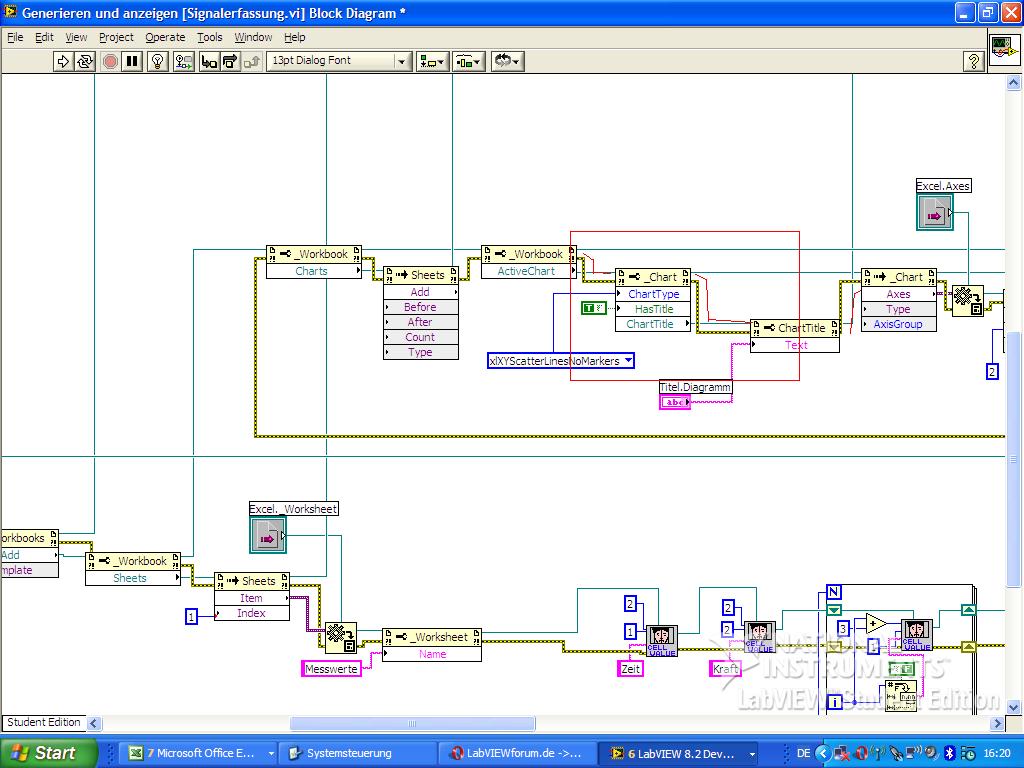Click the AxisGroup input of _Chart invoke node
The width and height of the screenshot is (1024, 768).
click(x=899, y=324)
